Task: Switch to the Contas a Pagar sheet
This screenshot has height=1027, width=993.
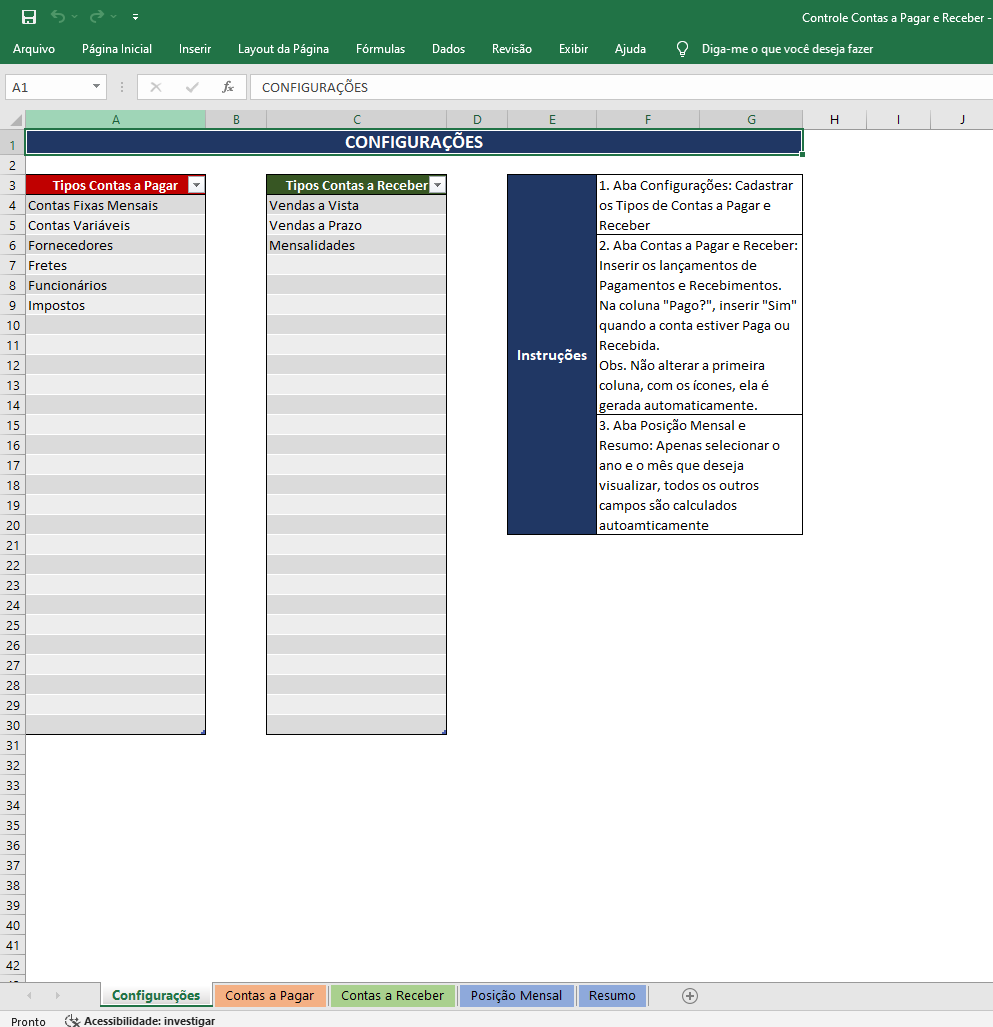Action: pyautogui.click(x=270, y=995)
